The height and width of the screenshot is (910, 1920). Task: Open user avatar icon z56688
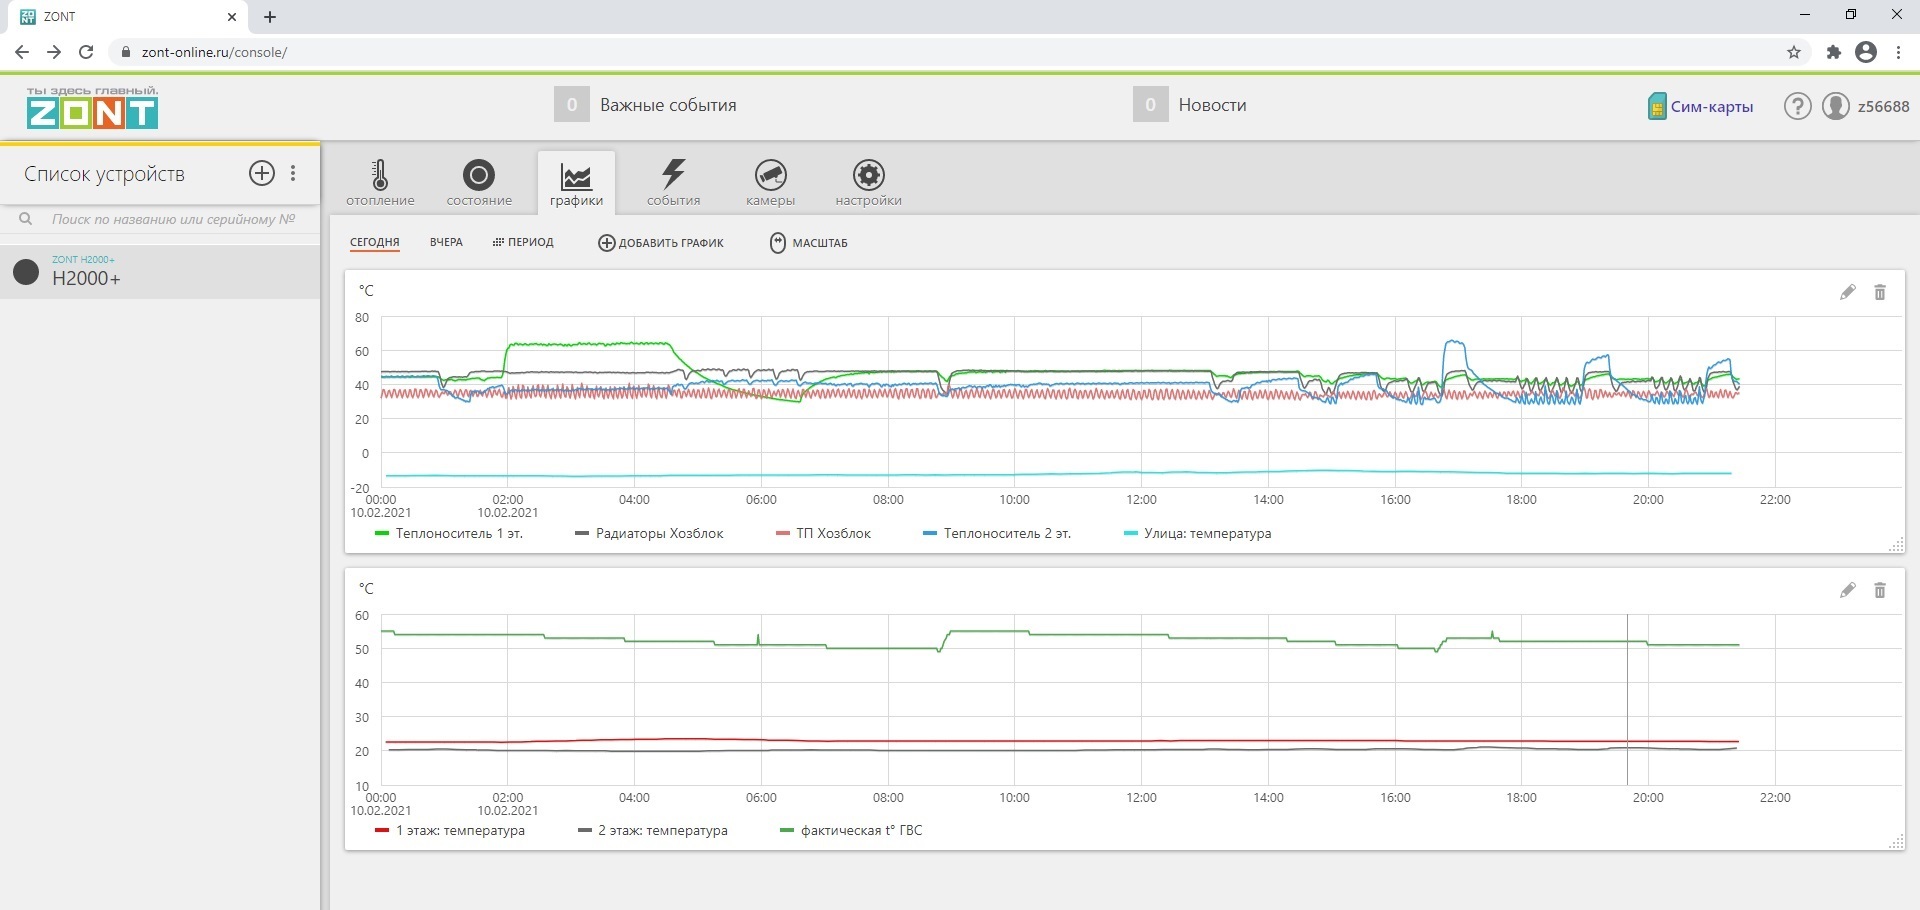coord(1836,106)
